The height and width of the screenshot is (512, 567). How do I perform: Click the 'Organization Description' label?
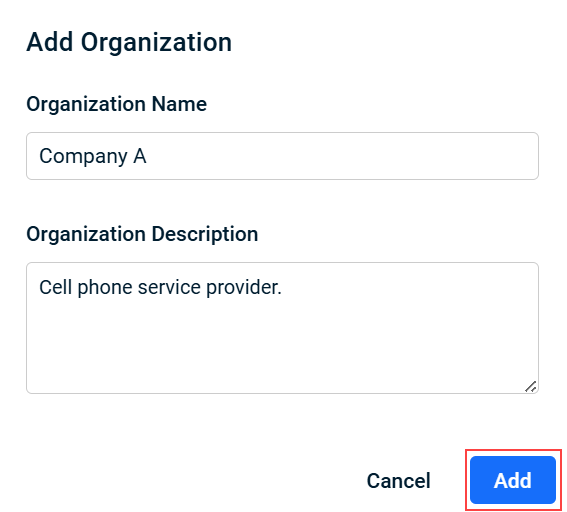142,234
